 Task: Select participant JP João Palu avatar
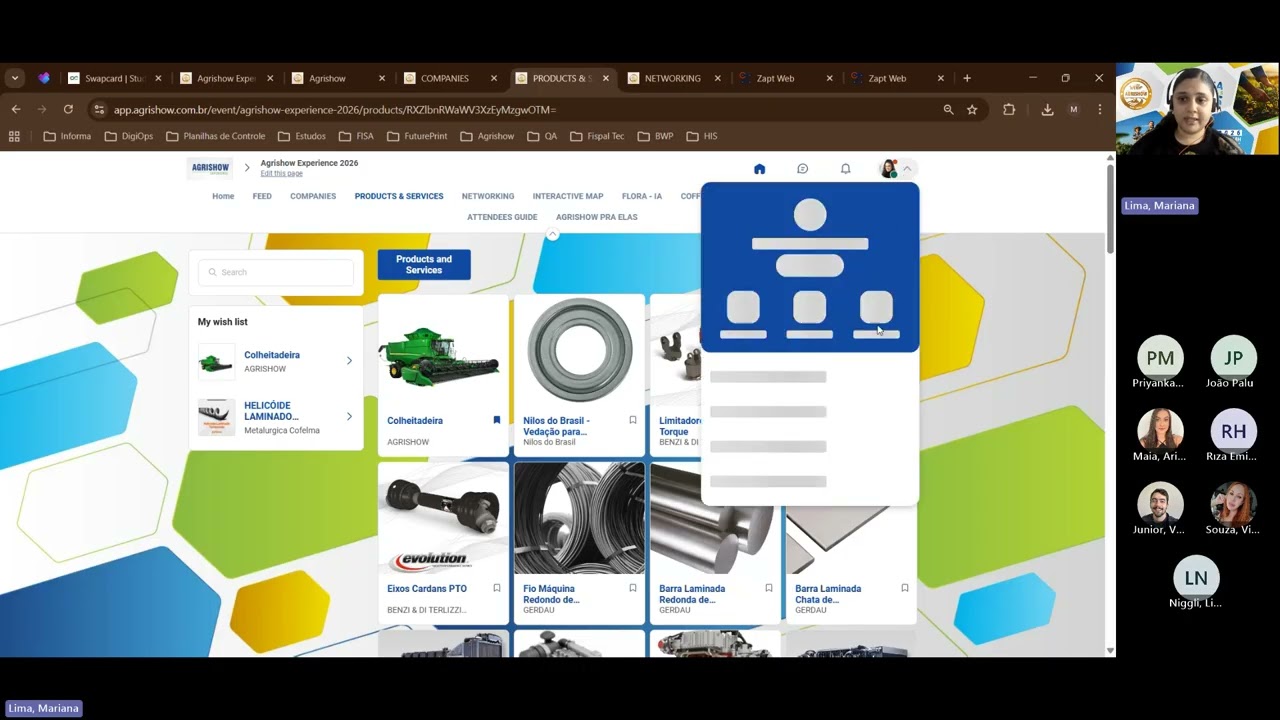click(1233, 357)
